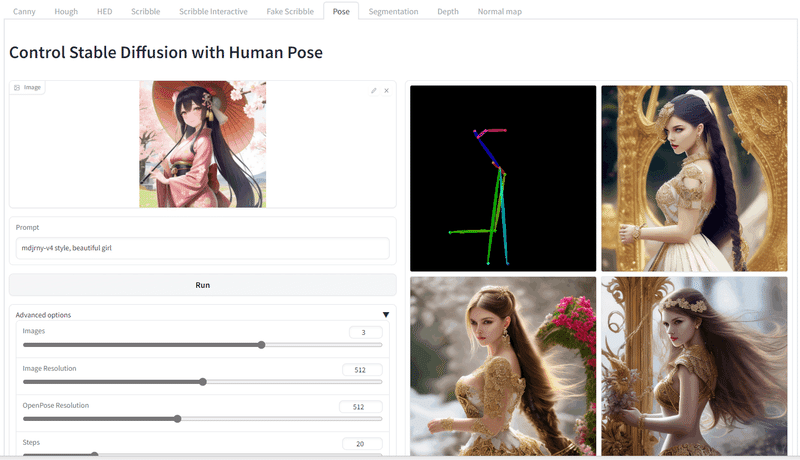
Task: Open the HED tab
Action: pyautogui.click(x=105, y=11)
